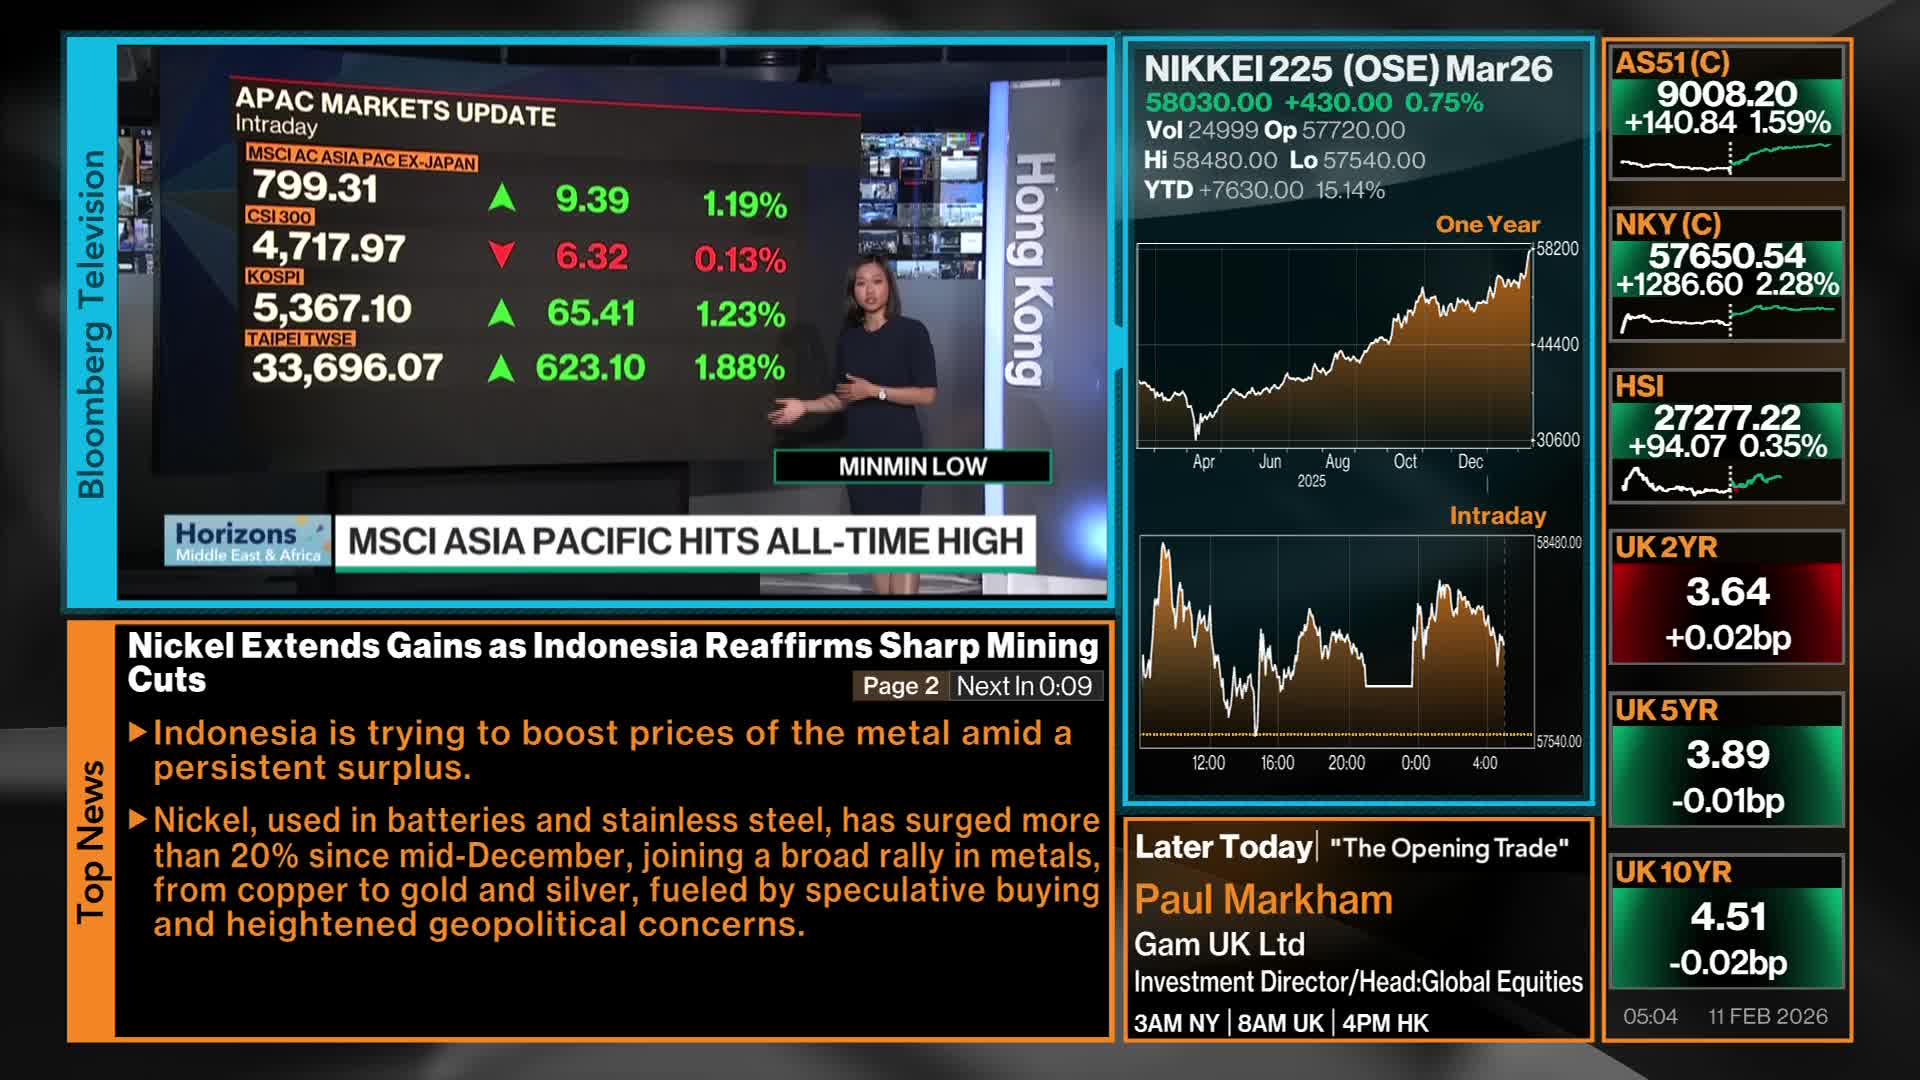Select the UK 10YR yield tile

[1727, 922]
